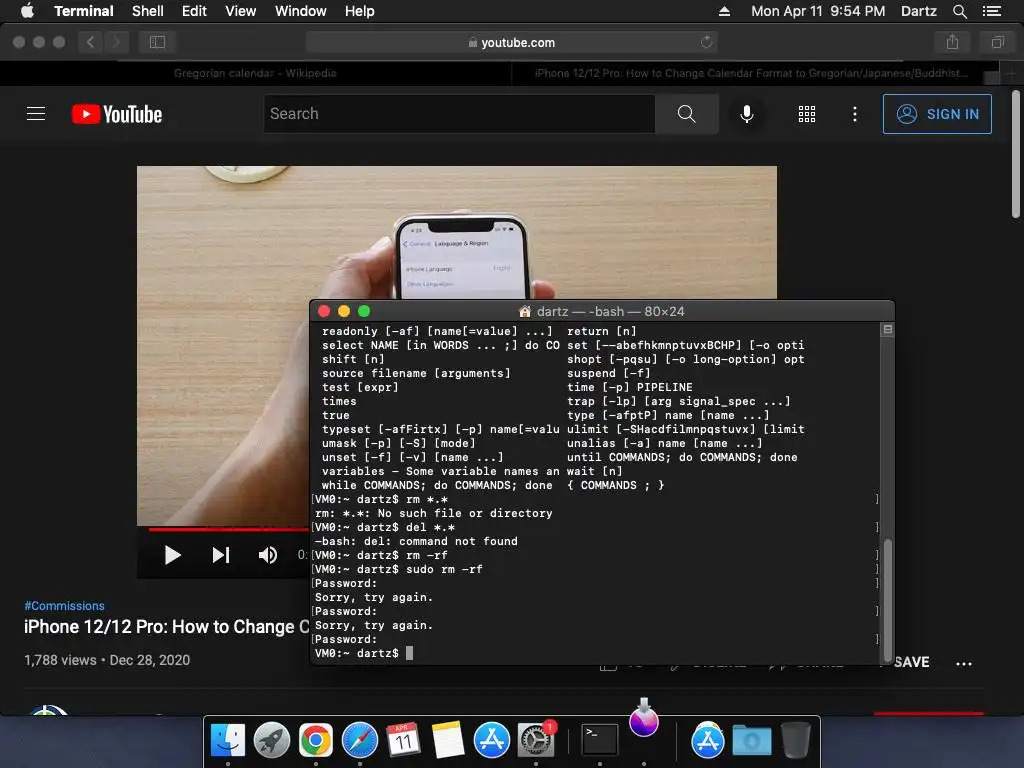The image size is (1024, 768).
Task: Click '-bash: del: command not found' line
Action: click(x=416, y=541)
